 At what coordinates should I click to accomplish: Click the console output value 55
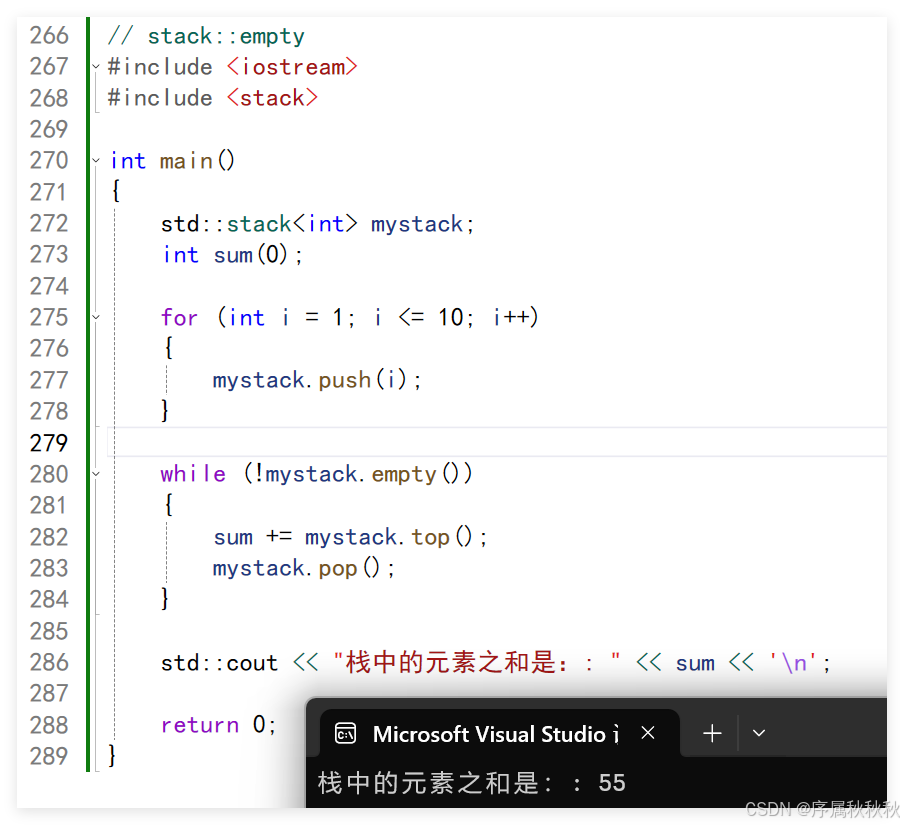(612, 782)
